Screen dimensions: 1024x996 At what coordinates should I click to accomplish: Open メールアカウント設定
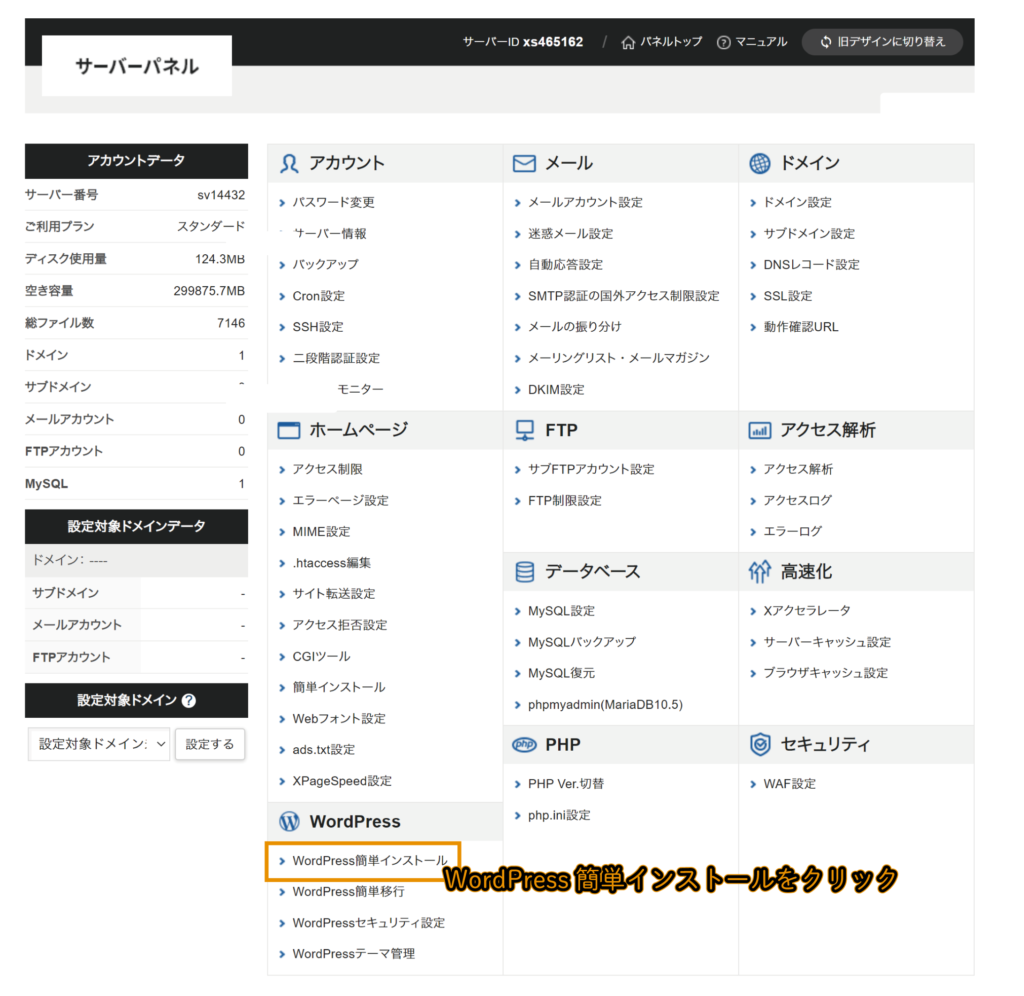[x=585, y=202]
